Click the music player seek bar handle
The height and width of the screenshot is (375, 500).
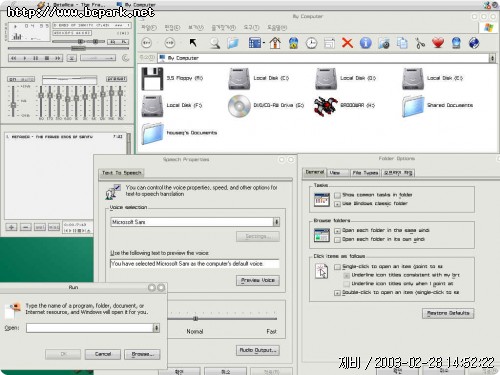tap(79, 49)
